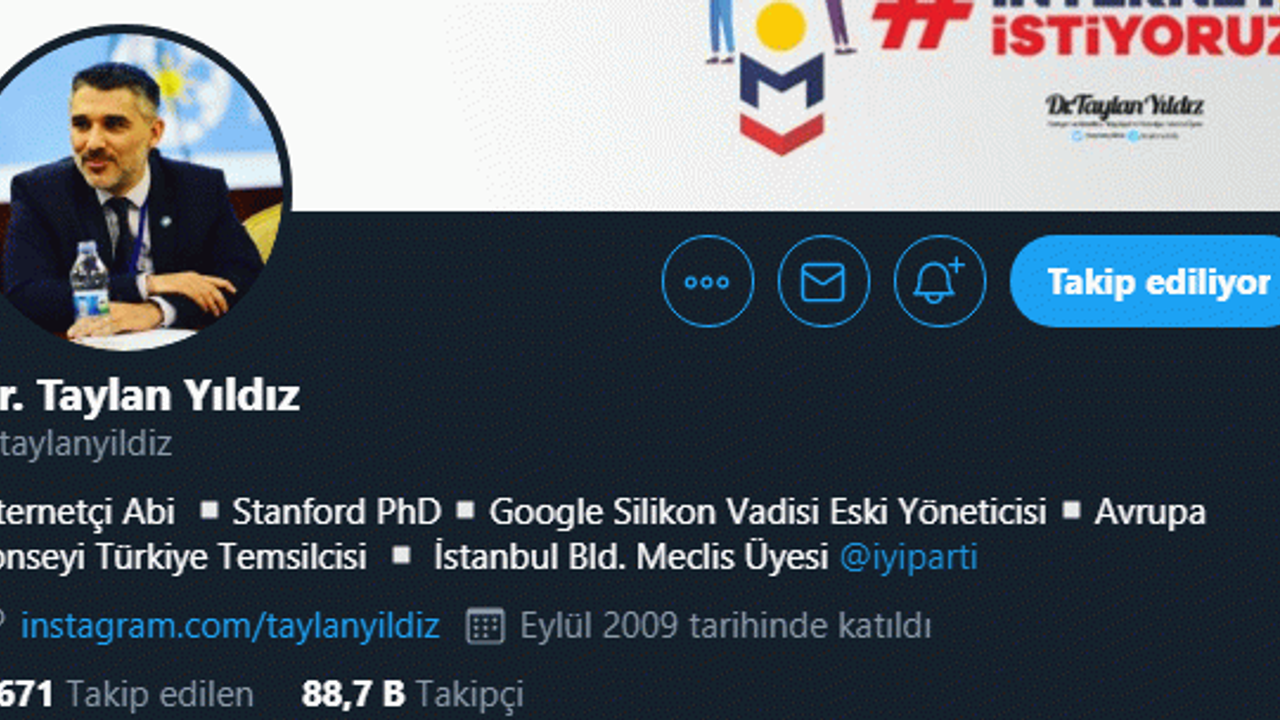View the 671 Takip edilen list
The height and width of the screenshot is (720, 1280).
pos(126,693)
